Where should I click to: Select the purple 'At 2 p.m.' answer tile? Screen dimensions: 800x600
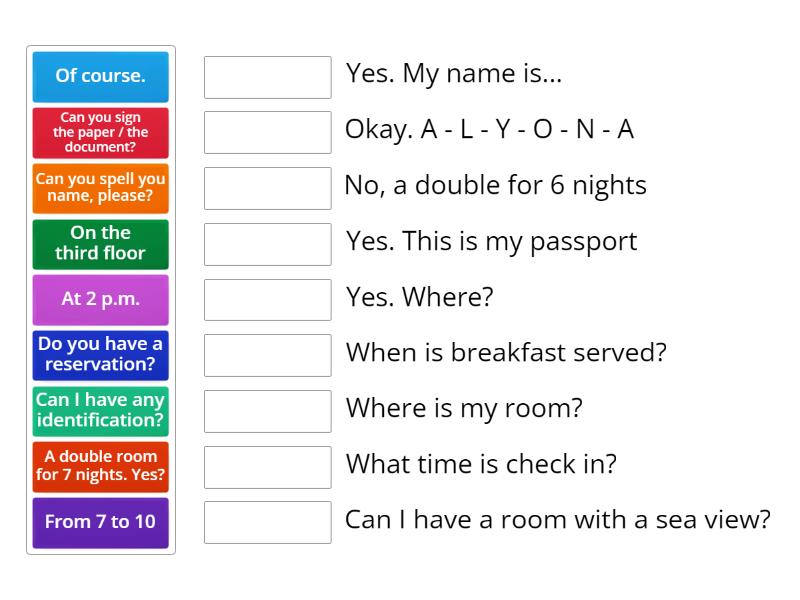[x=100, y=299]
